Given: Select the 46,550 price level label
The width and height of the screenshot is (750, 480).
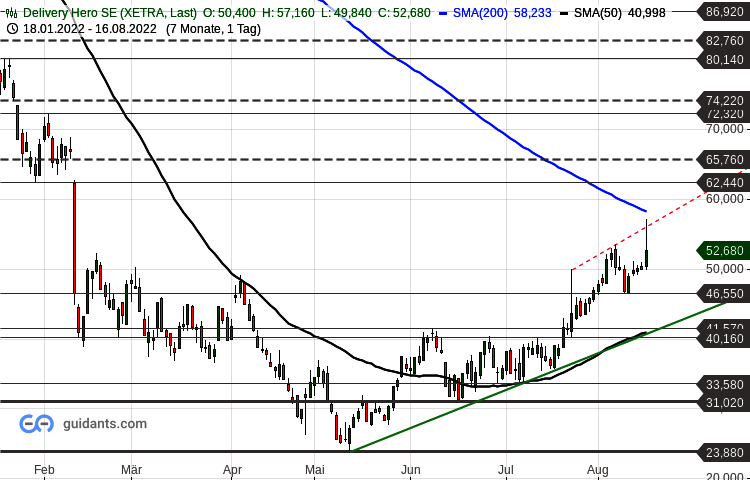Looking at the screenshot, I should point(724,294).
